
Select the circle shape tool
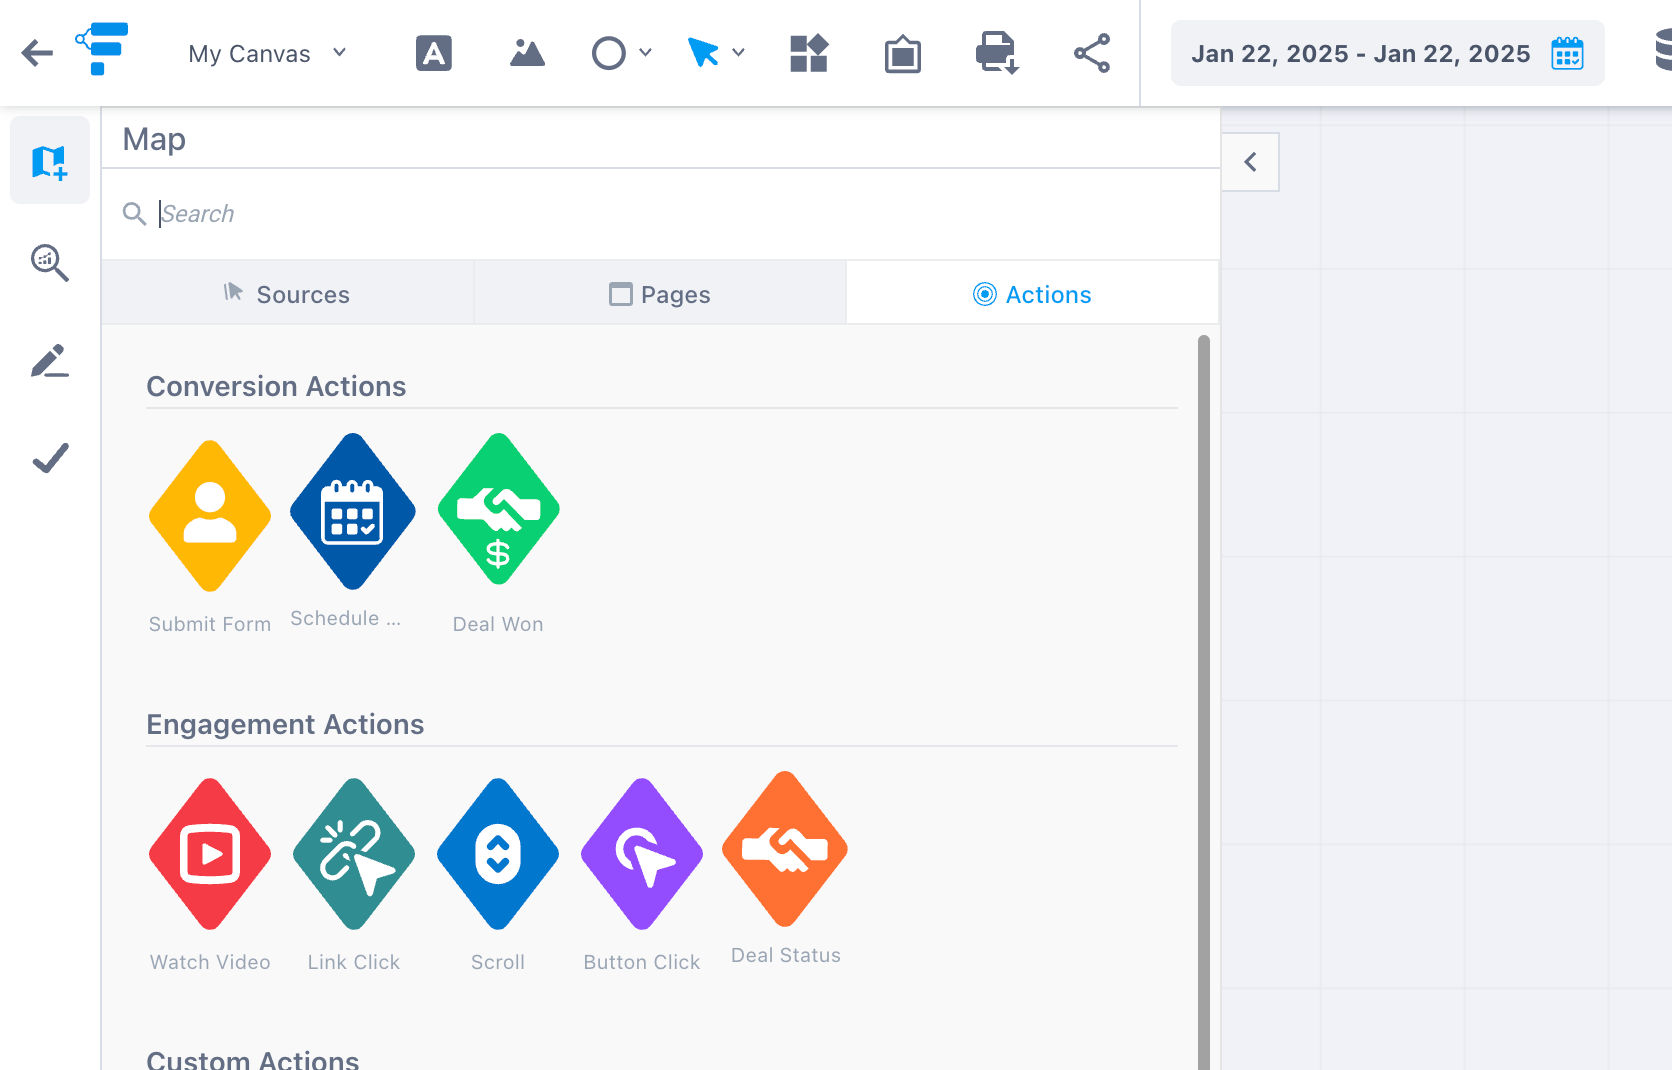pyautogui.click(x=608, y=53)
